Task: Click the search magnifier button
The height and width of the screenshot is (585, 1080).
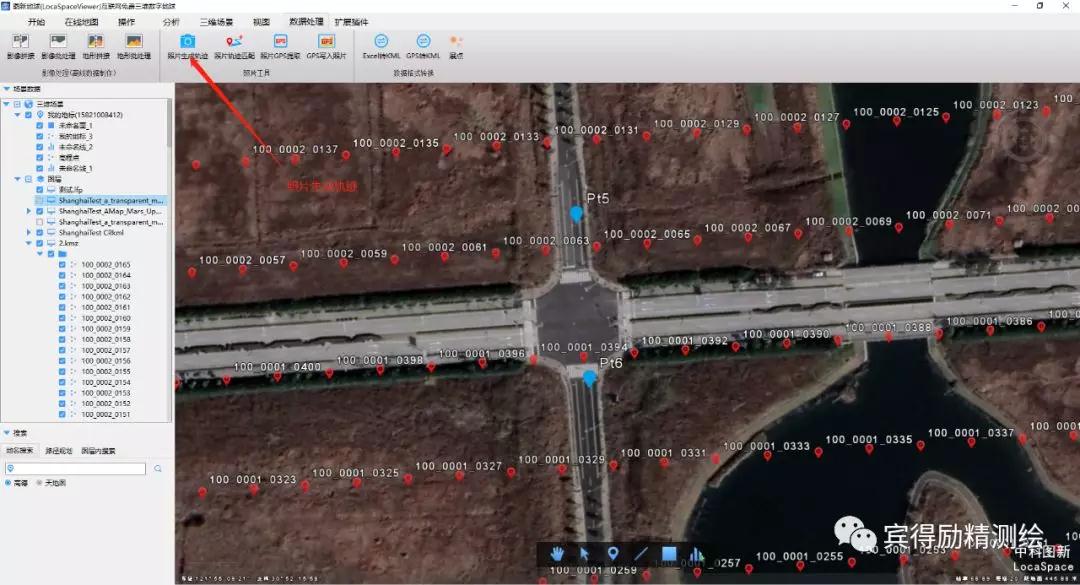Action: coord(158,468)
